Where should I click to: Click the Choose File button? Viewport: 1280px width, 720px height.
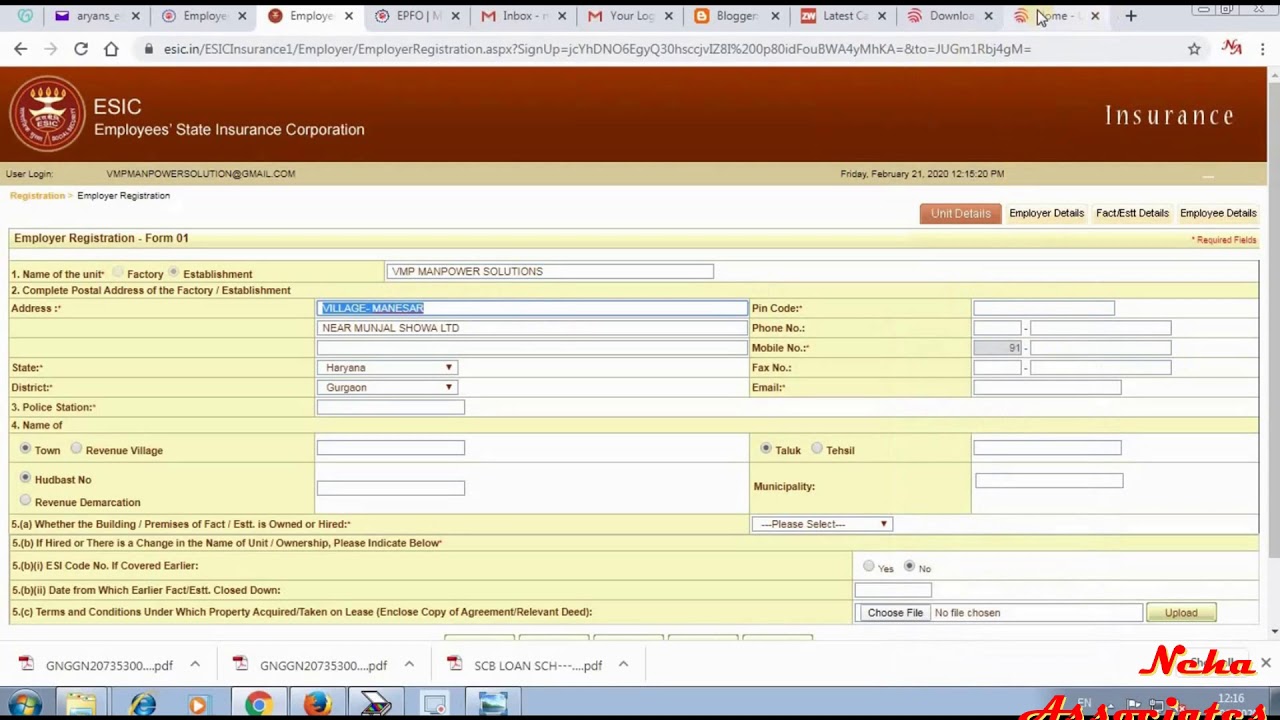tap(895, 613)
